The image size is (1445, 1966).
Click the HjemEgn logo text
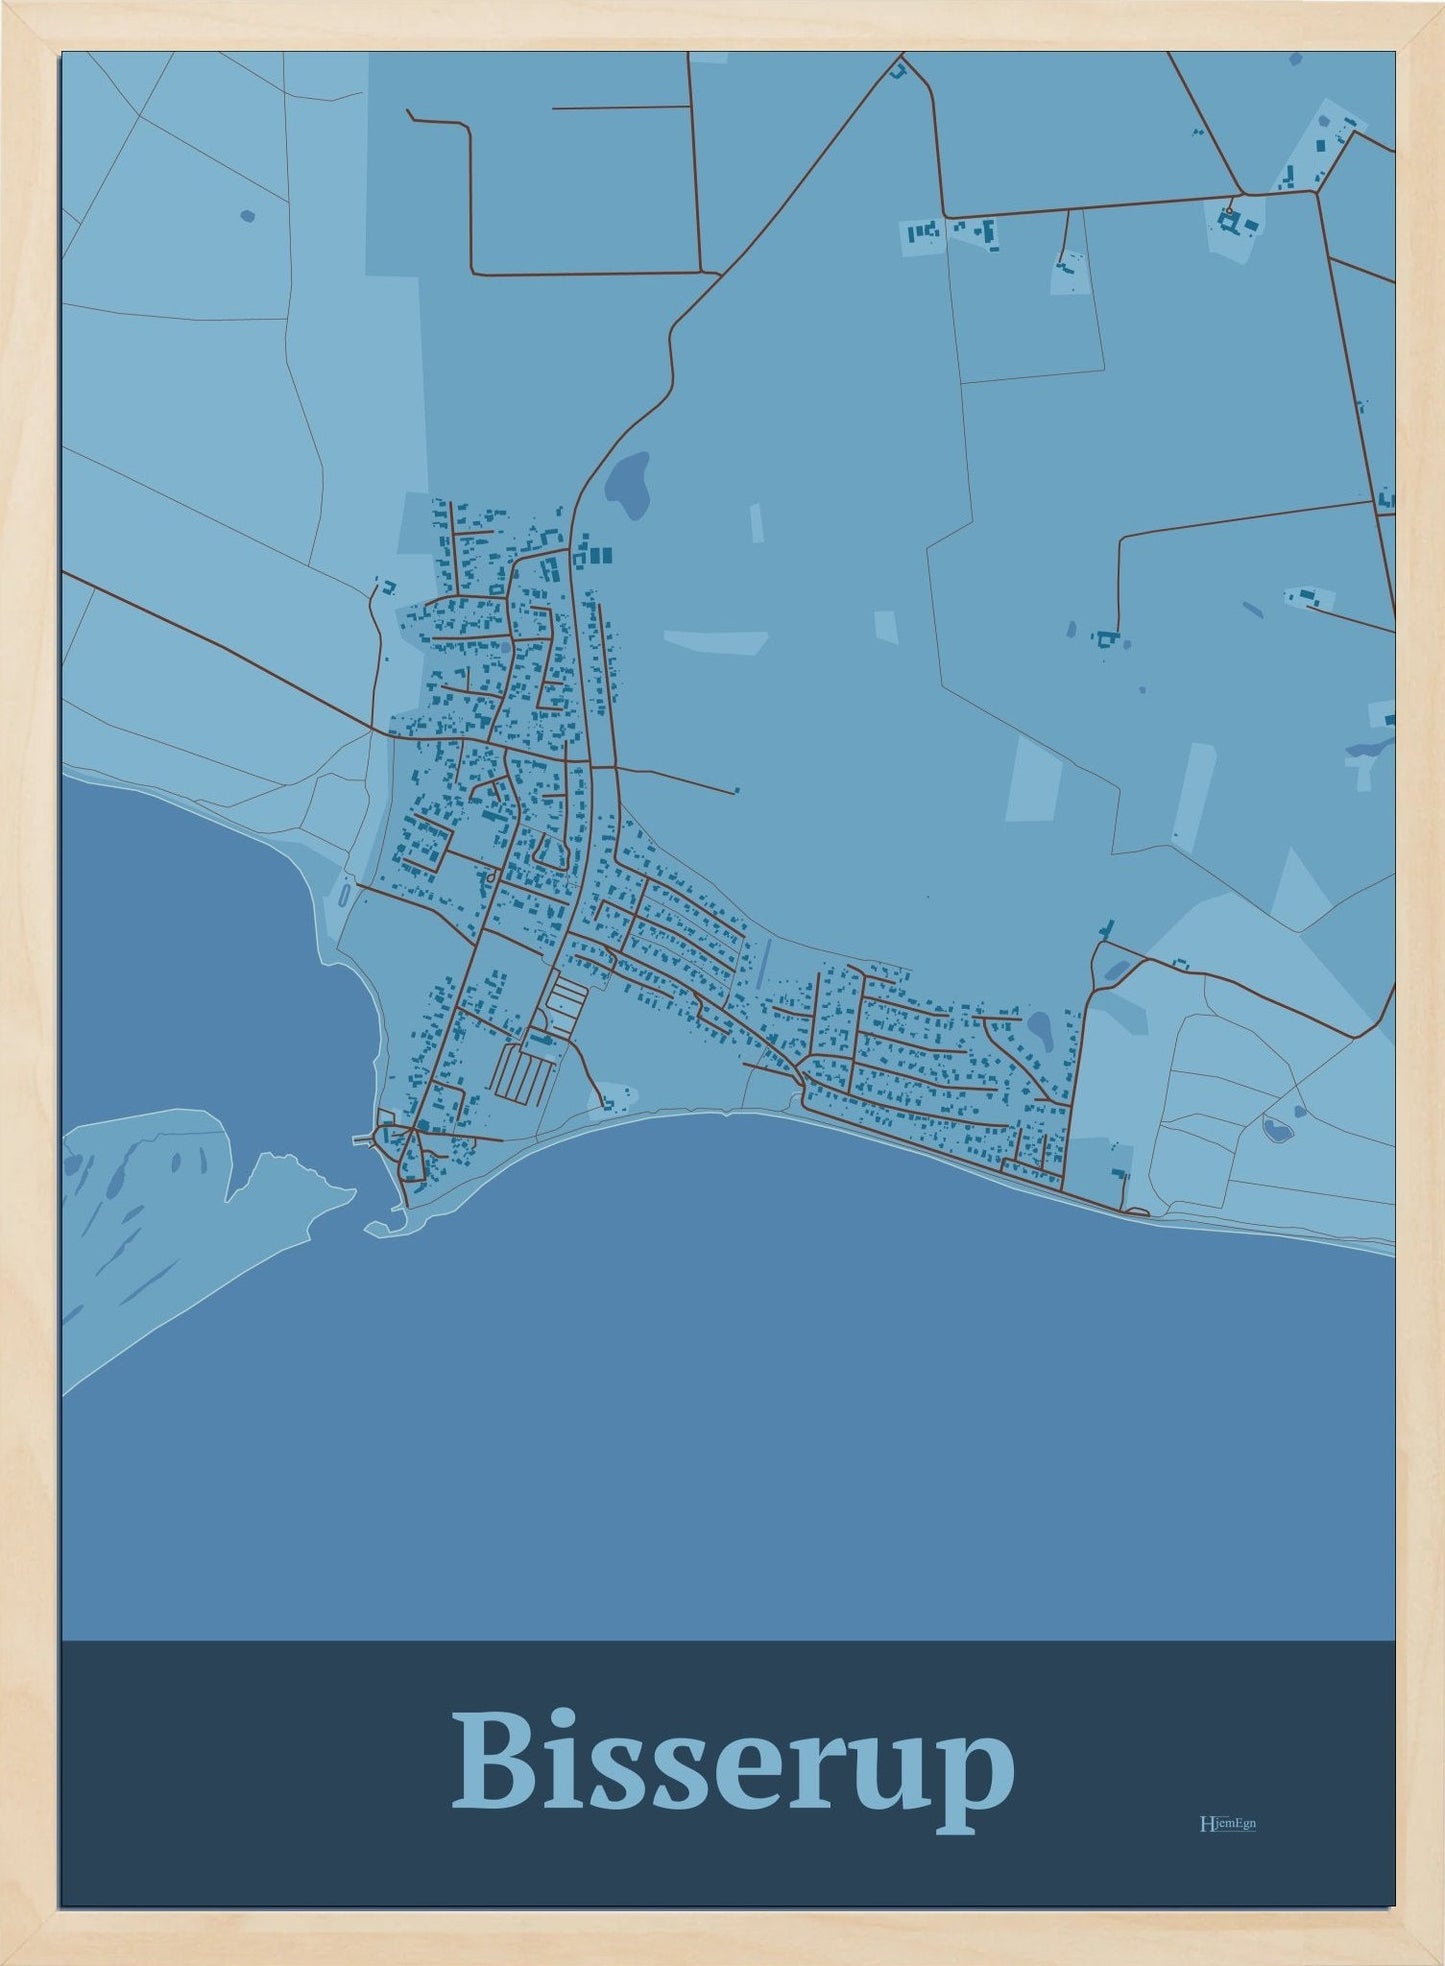coord(1227,1823)
